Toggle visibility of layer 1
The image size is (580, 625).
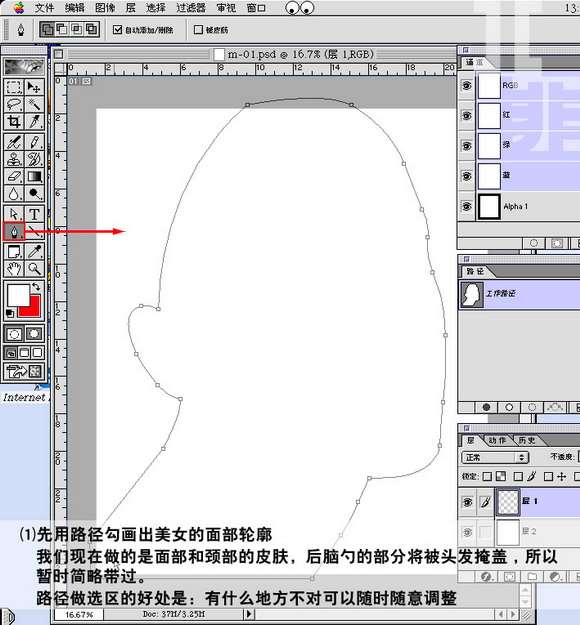click(x=467, y=502)
